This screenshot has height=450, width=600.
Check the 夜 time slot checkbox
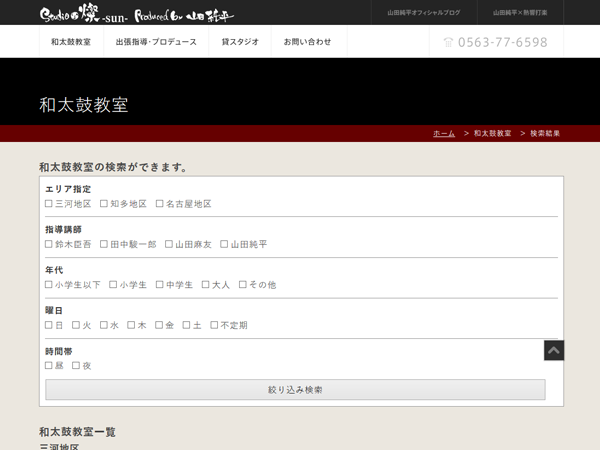coord(76,366)
